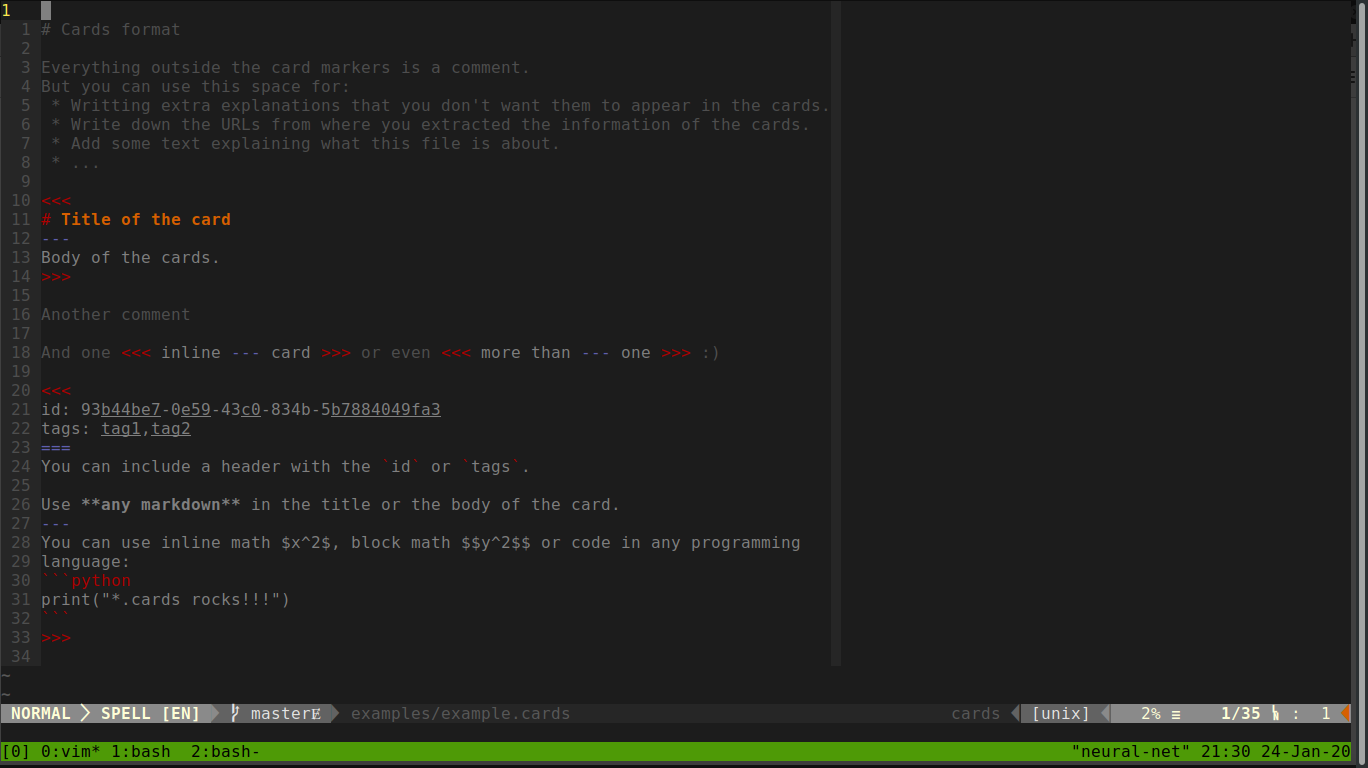Viewport: 1368px width, 768px height.
Task: Click the cards filetype label in statusline
Action: [975, 713]
